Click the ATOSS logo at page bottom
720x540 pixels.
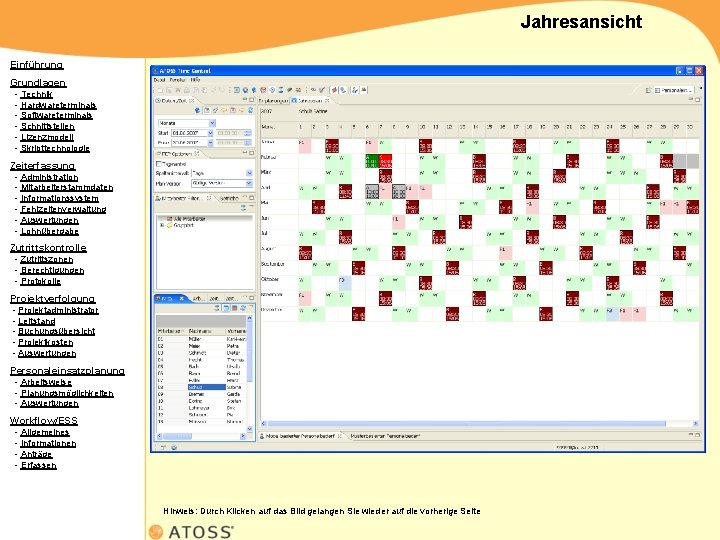point(191,532)
